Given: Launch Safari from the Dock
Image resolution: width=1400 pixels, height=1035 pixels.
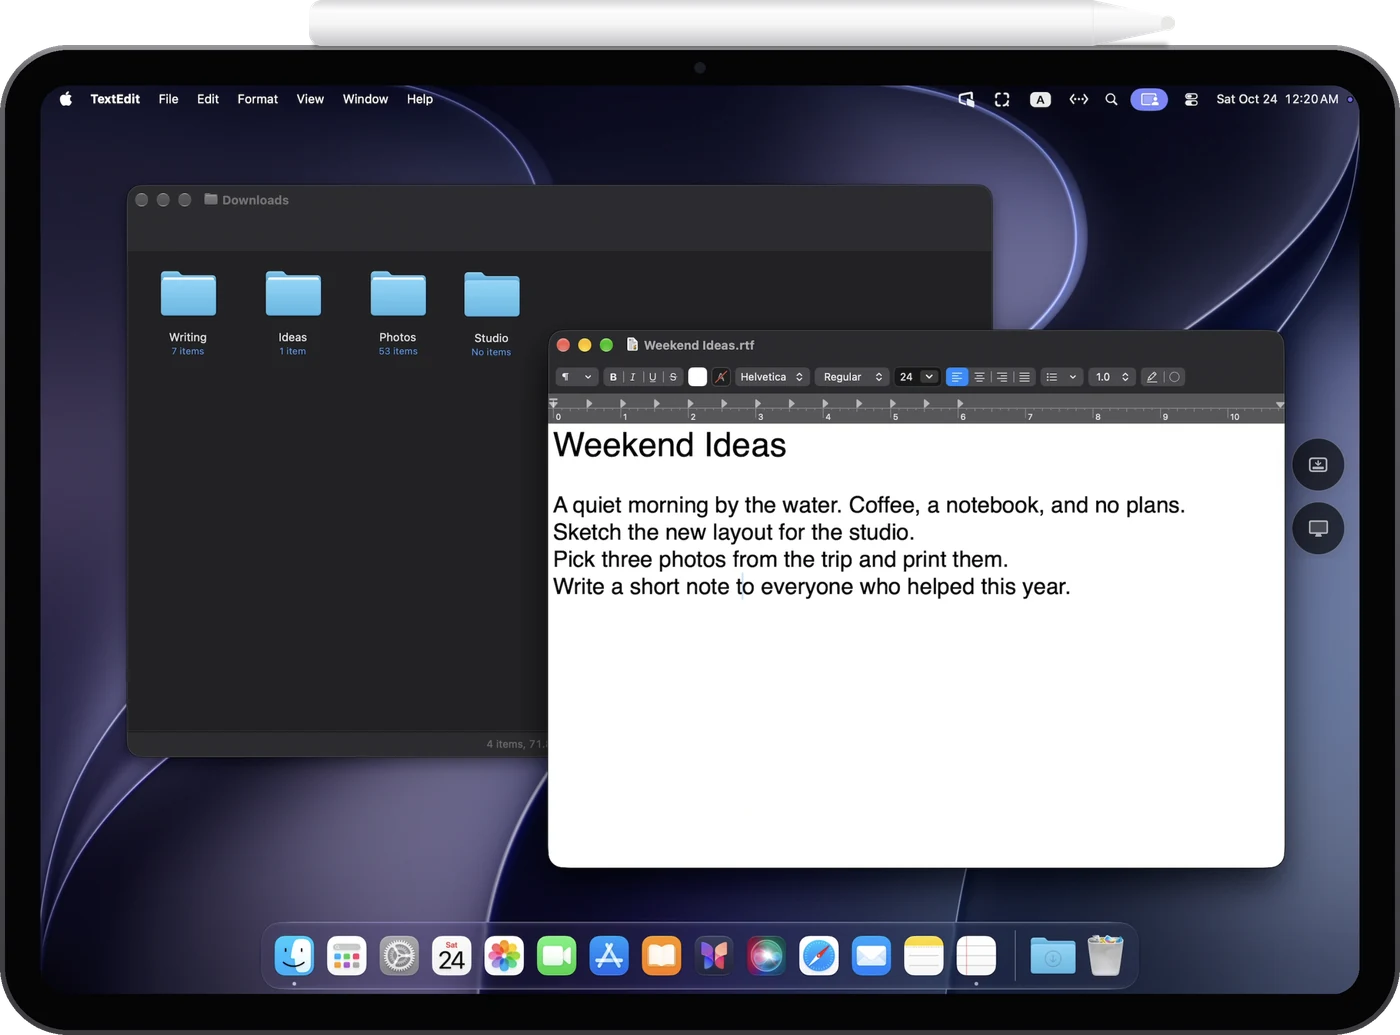Looking at the screenshot, I should (819, 956).
